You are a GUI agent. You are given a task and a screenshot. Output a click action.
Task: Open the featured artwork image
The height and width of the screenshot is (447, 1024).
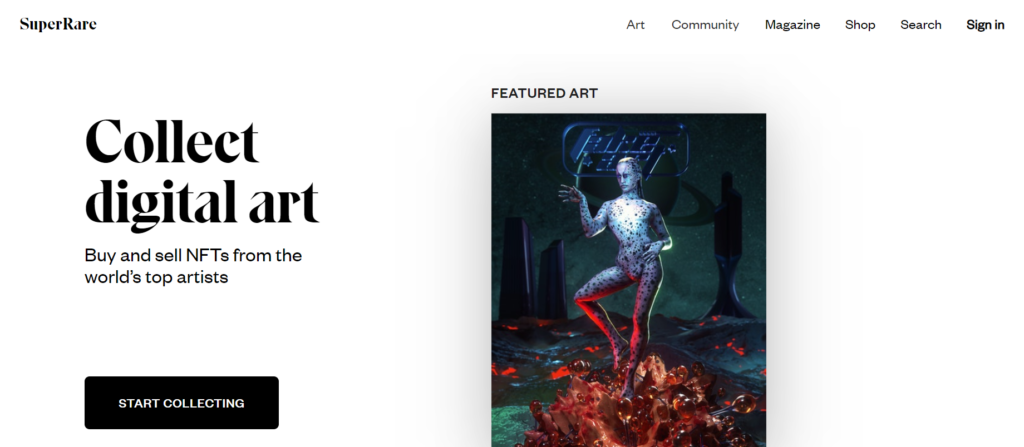coord(628,280)
